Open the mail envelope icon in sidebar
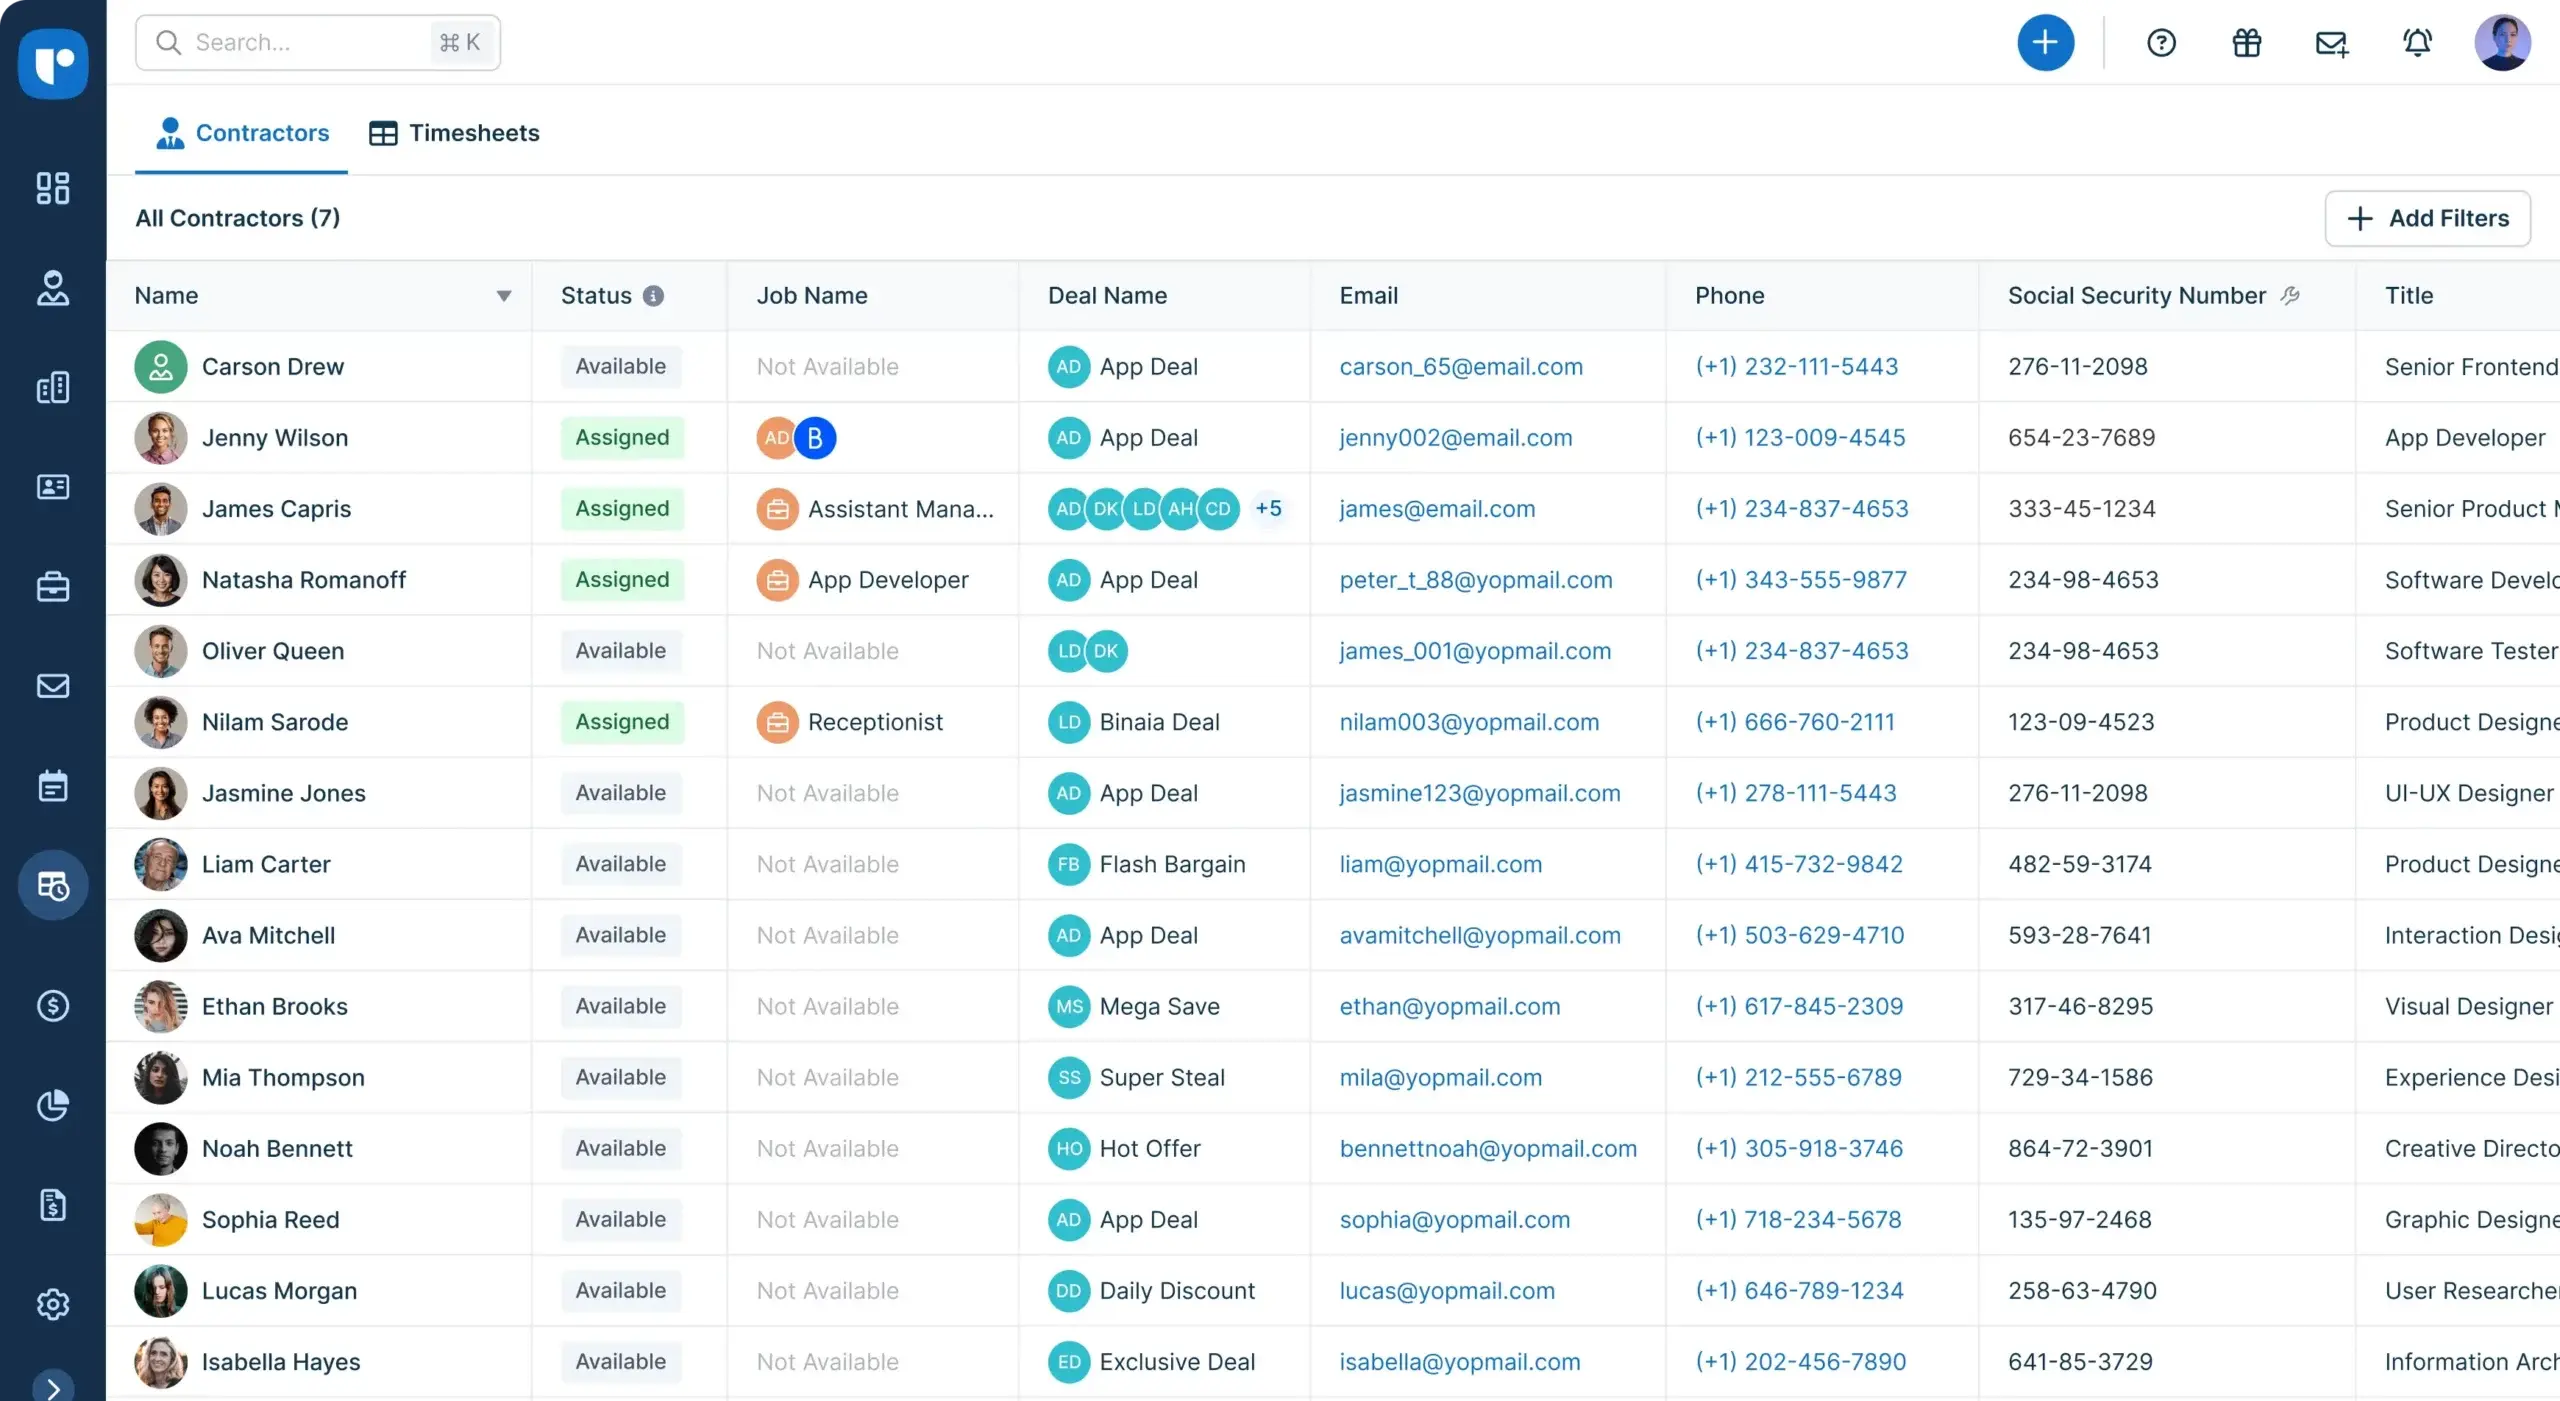 click(x=53, y=687)
